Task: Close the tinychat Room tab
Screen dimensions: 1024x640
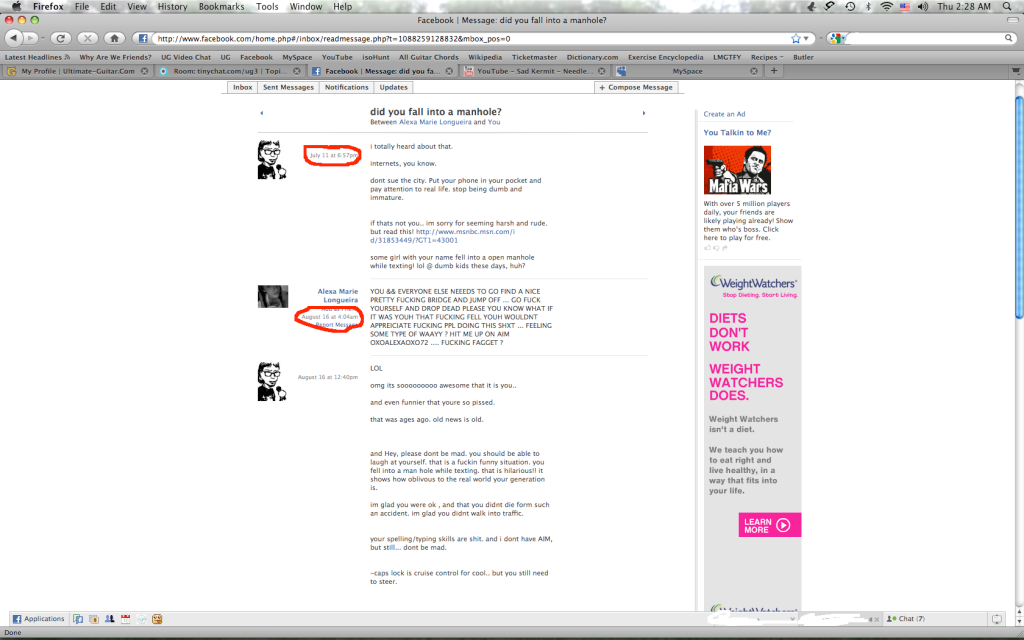Action: coord(296,71)
